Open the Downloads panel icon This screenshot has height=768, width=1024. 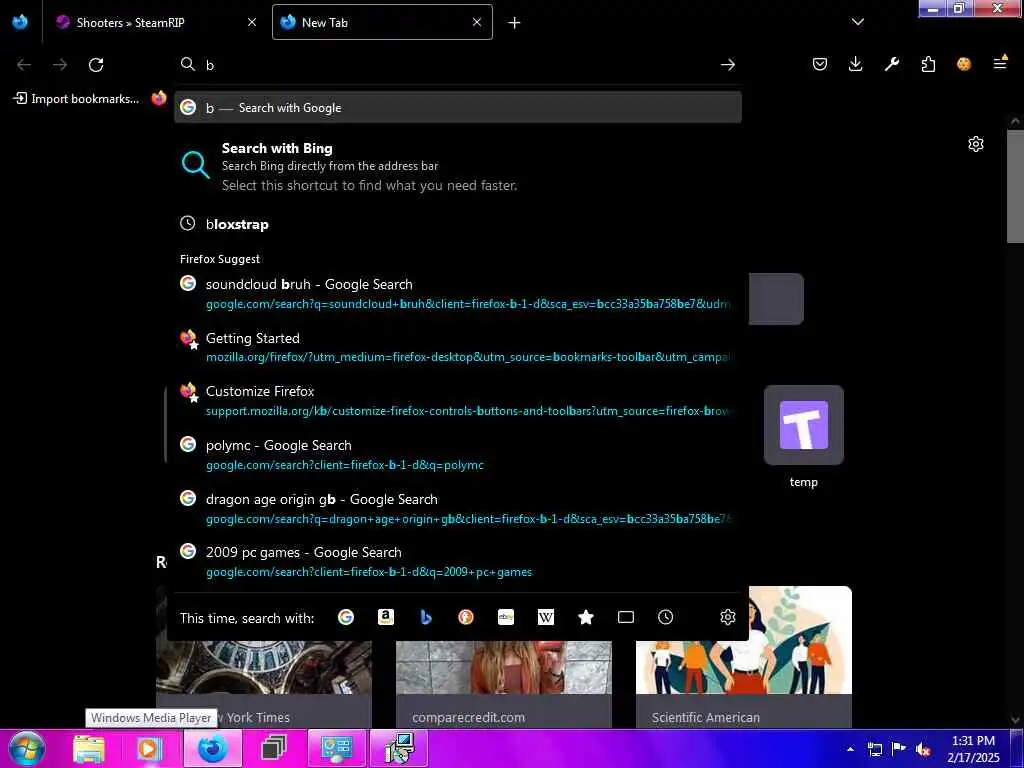pyautogui.click(x=856, y=64)
